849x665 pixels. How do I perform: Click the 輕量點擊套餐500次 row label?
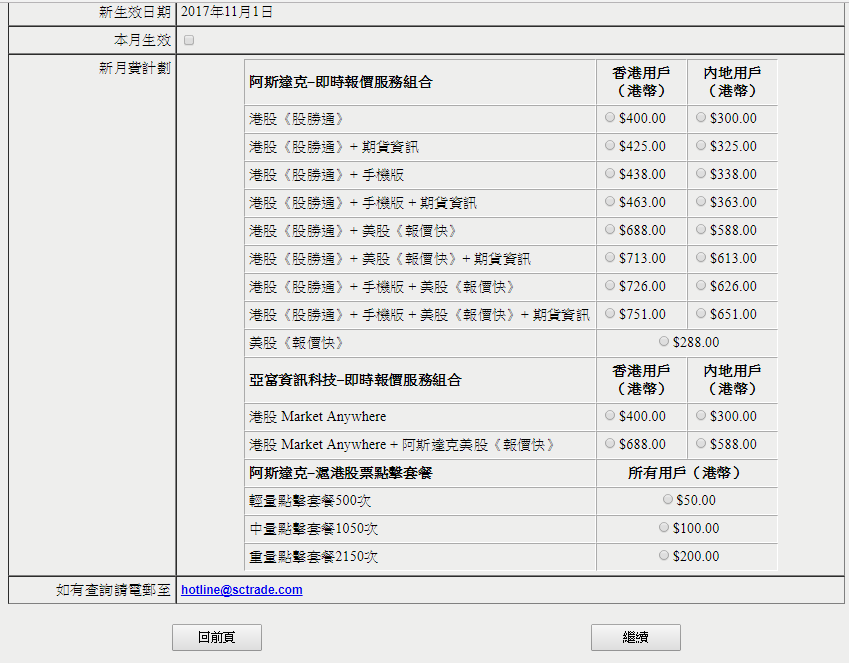coord(310,501)
